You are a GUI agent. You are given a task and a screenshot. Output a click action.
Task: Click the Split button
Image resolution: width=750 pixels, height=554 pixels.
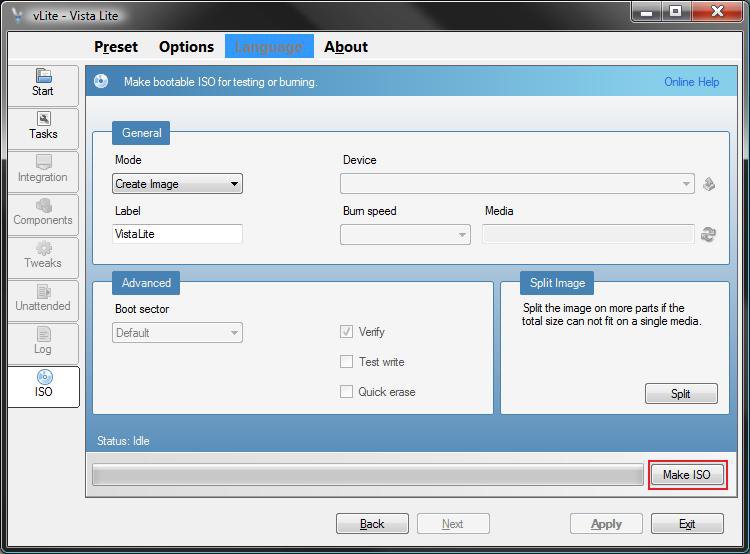pos(681,394)
